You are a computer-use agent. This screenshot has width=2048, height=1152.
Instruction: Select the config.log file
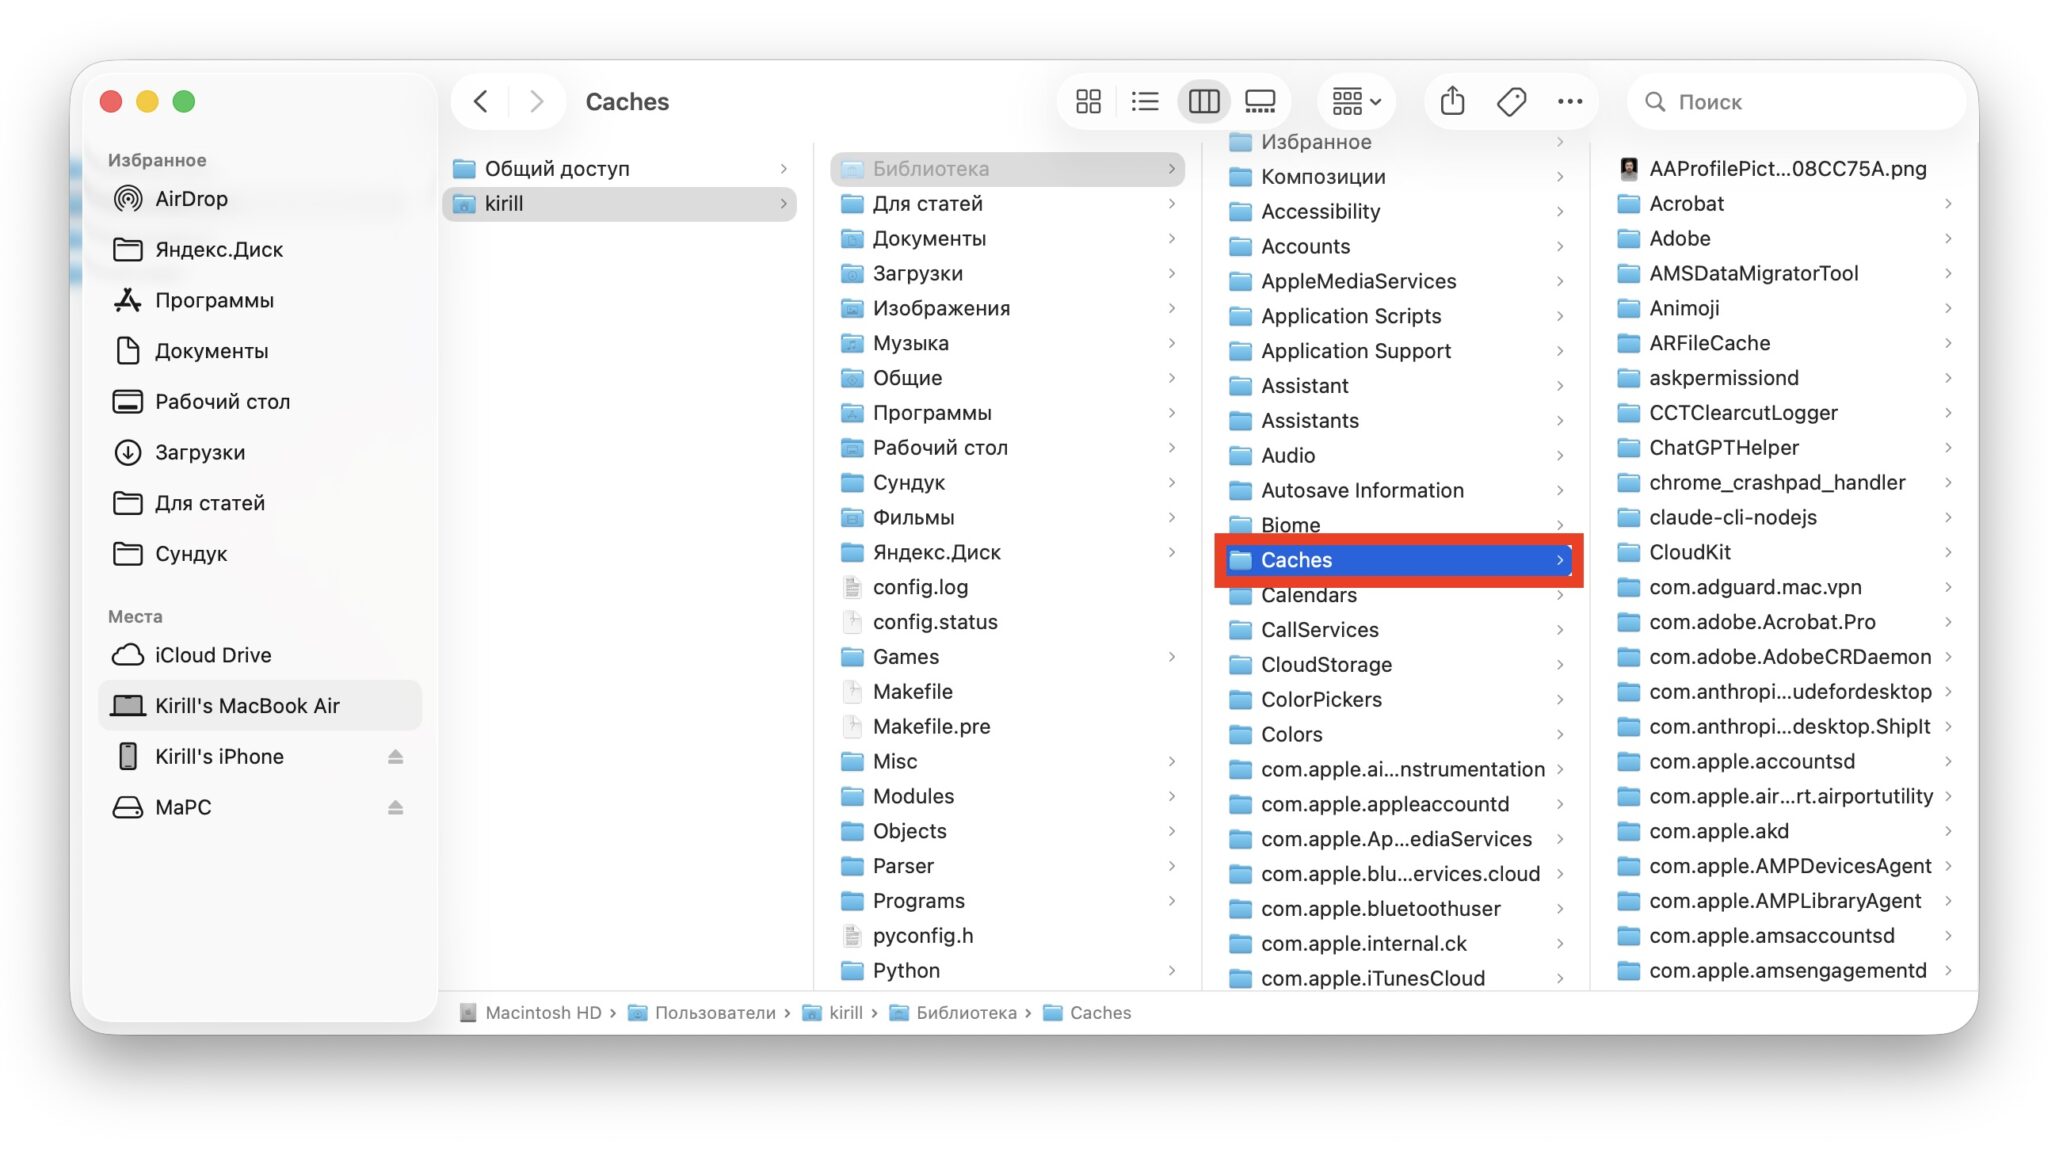pos(1008,587)
